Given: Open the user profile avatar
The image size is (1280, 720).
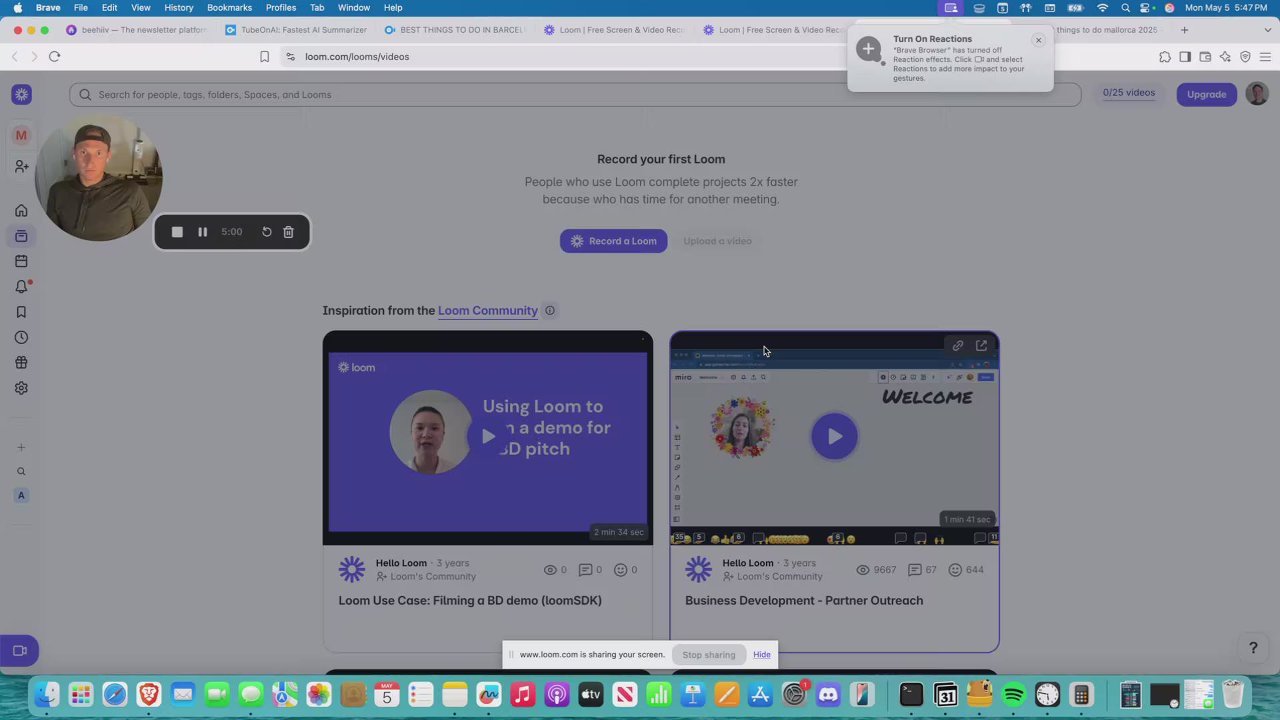Looking at the screenshot, I should tap(1257, 94).
